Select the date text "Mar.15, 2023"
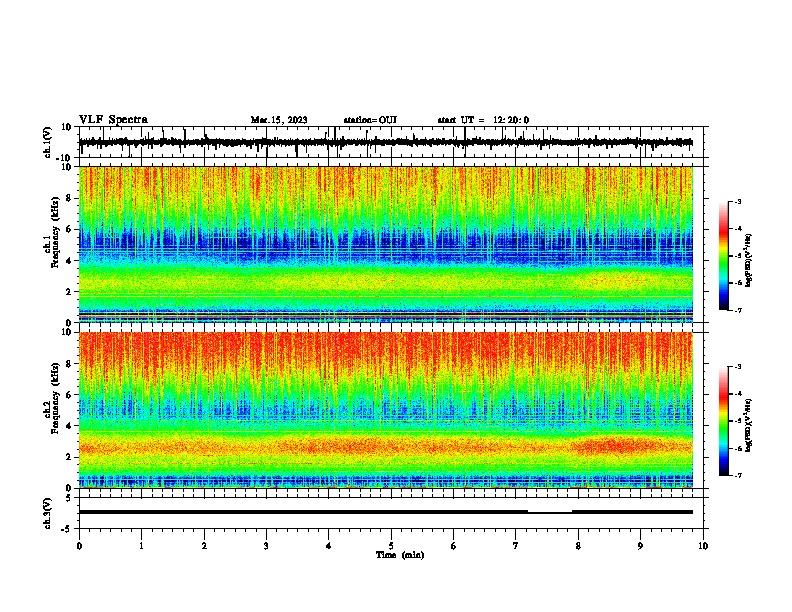 coord(279,120)
